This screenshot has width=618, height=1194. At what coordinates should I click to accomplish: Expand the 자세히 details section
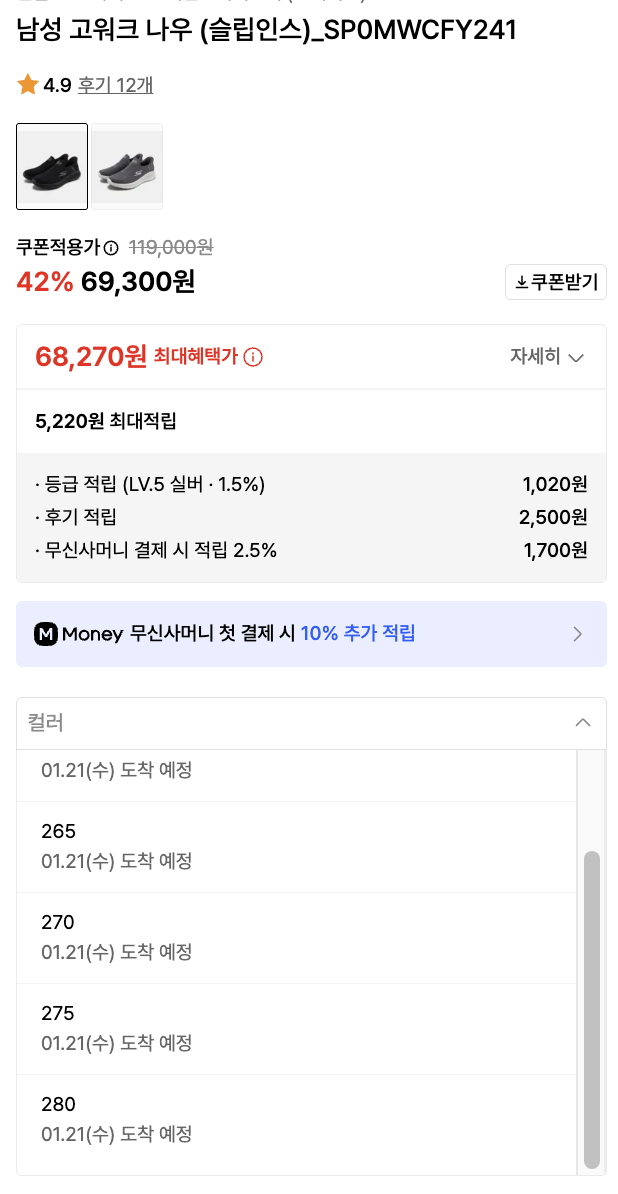click(x=546, y=357)
